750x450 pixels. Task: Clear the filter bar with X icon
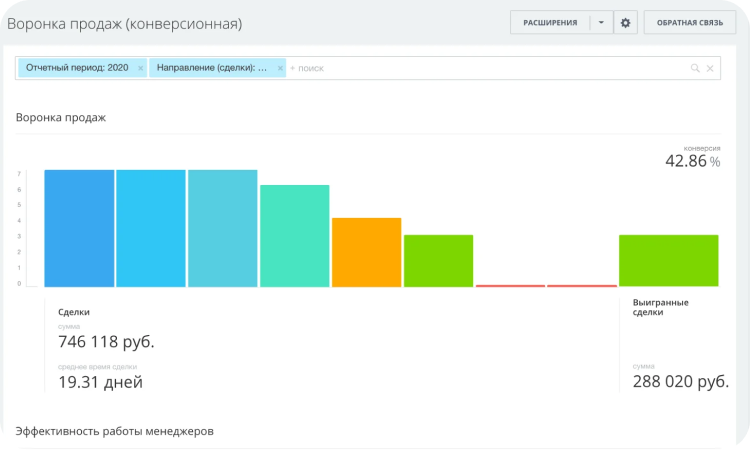click(710, 68)
